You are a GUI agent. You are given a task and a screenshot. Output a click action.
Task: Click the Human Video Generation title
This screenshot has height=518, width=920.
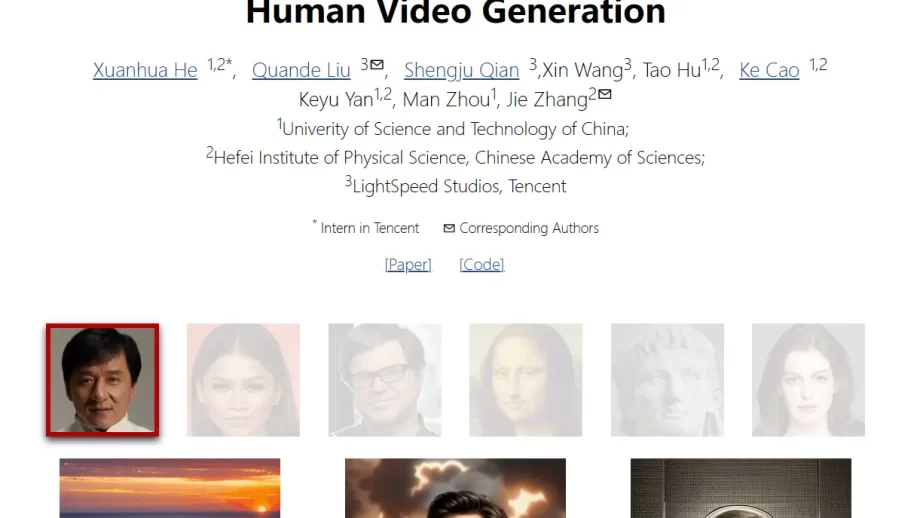point(456,12)
